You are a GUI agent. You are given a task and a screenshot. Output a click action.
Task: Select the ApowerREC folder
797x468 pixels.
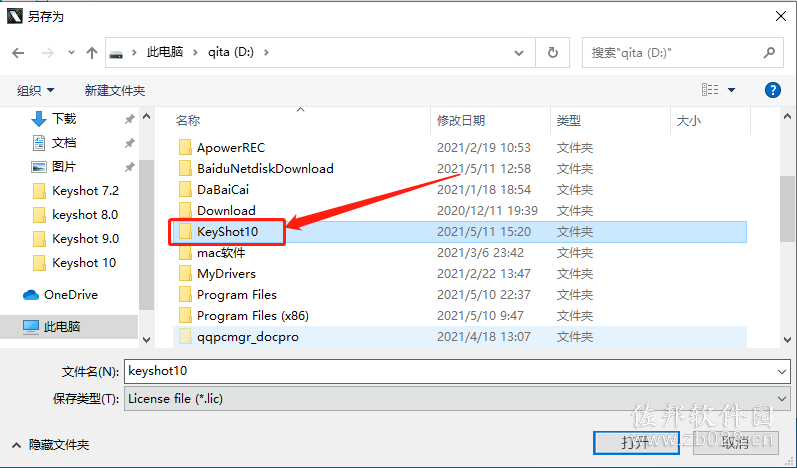pos(231,148)
